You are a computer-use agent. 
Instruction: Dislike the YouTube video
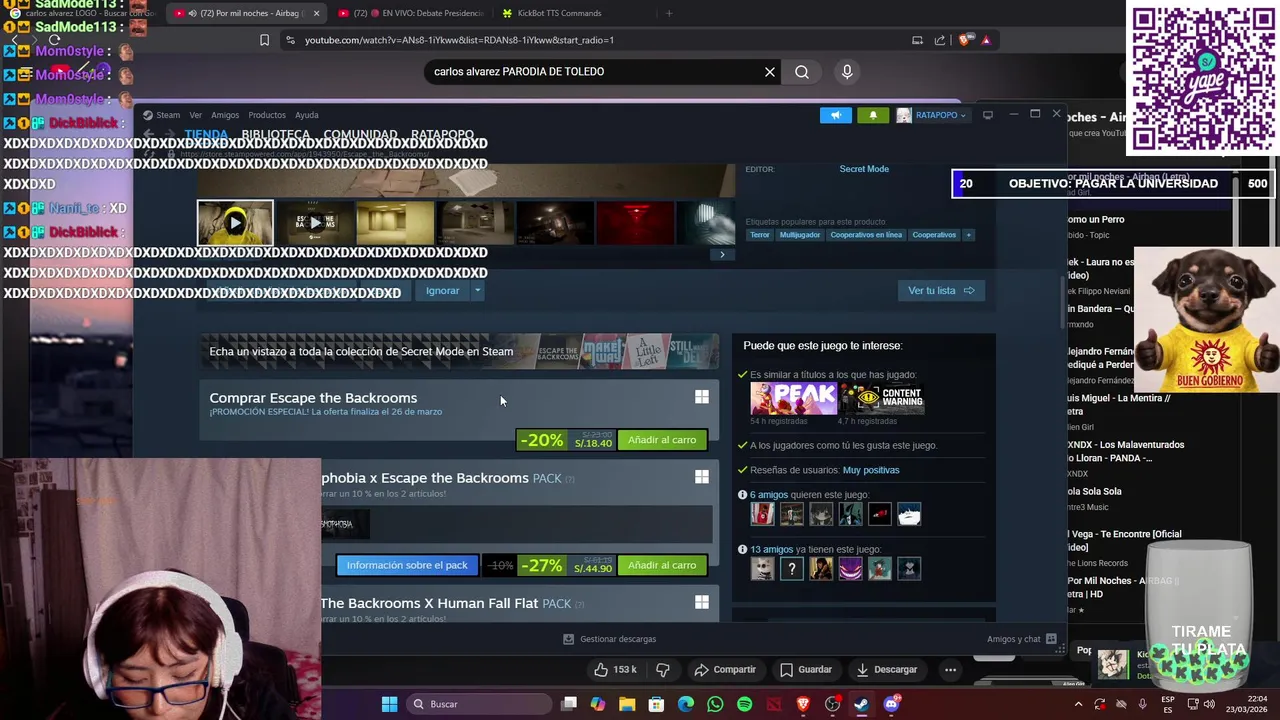(x=662, y=670)
